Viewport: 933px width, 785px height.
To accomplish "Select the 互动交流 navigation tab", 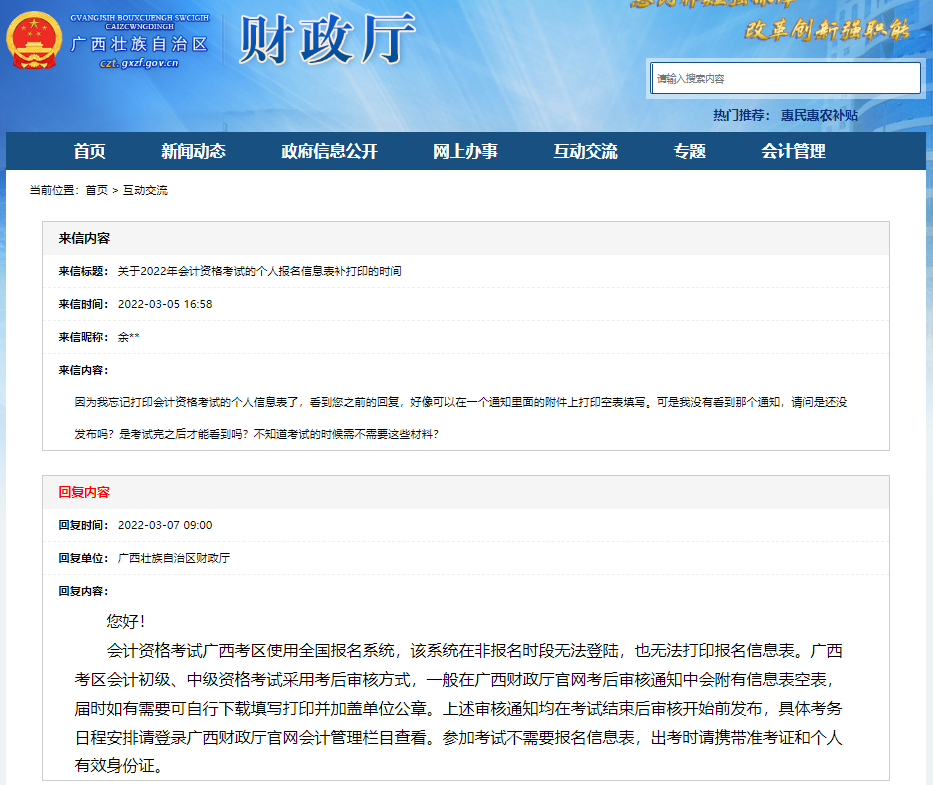I will [x=585, y=151].
